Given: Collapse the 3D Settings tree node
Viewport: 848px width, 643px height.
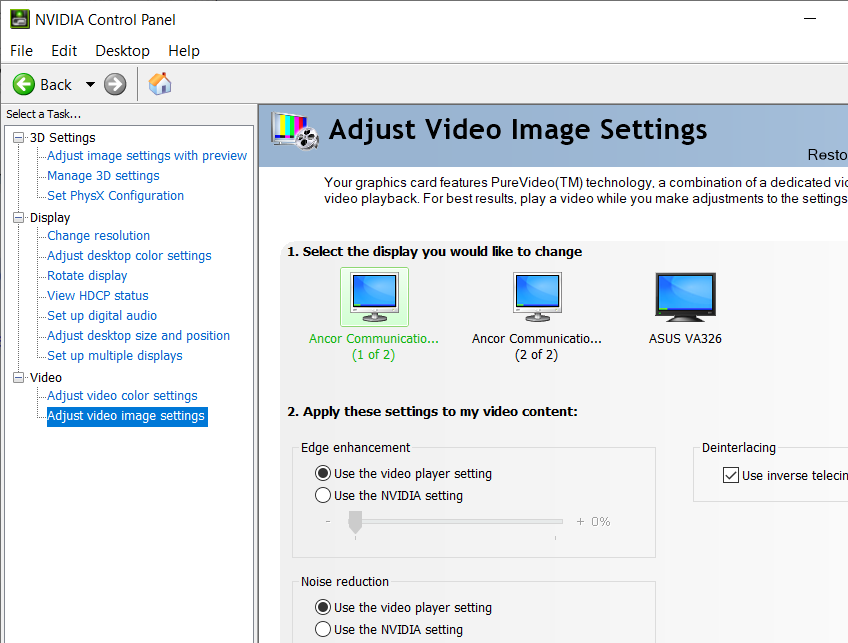Looking at the screenshot, I should (x=19, y=137).
